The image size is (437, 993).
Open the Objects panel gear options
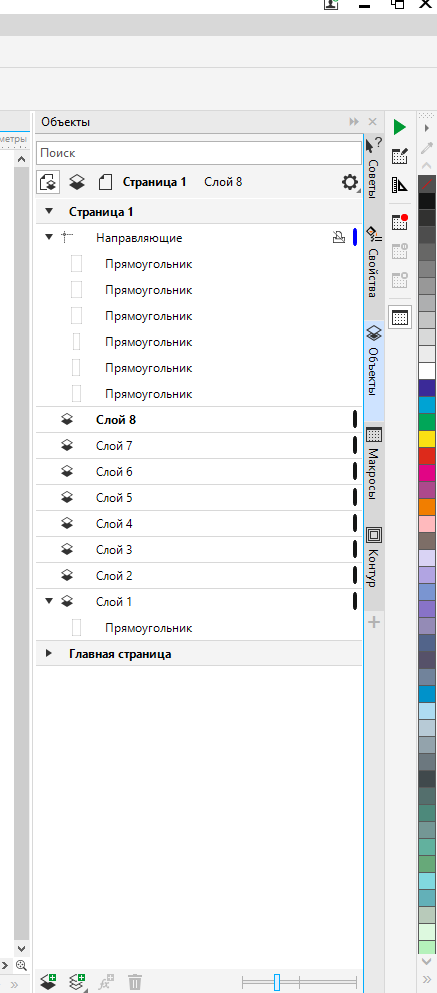(350, 182)
